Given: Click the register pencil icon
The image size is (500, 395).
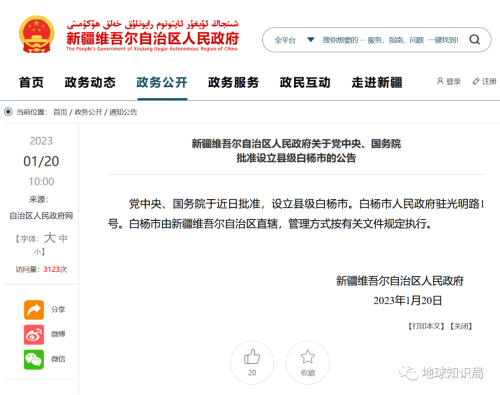Looking at the screenshot, I should coord(476,81).
